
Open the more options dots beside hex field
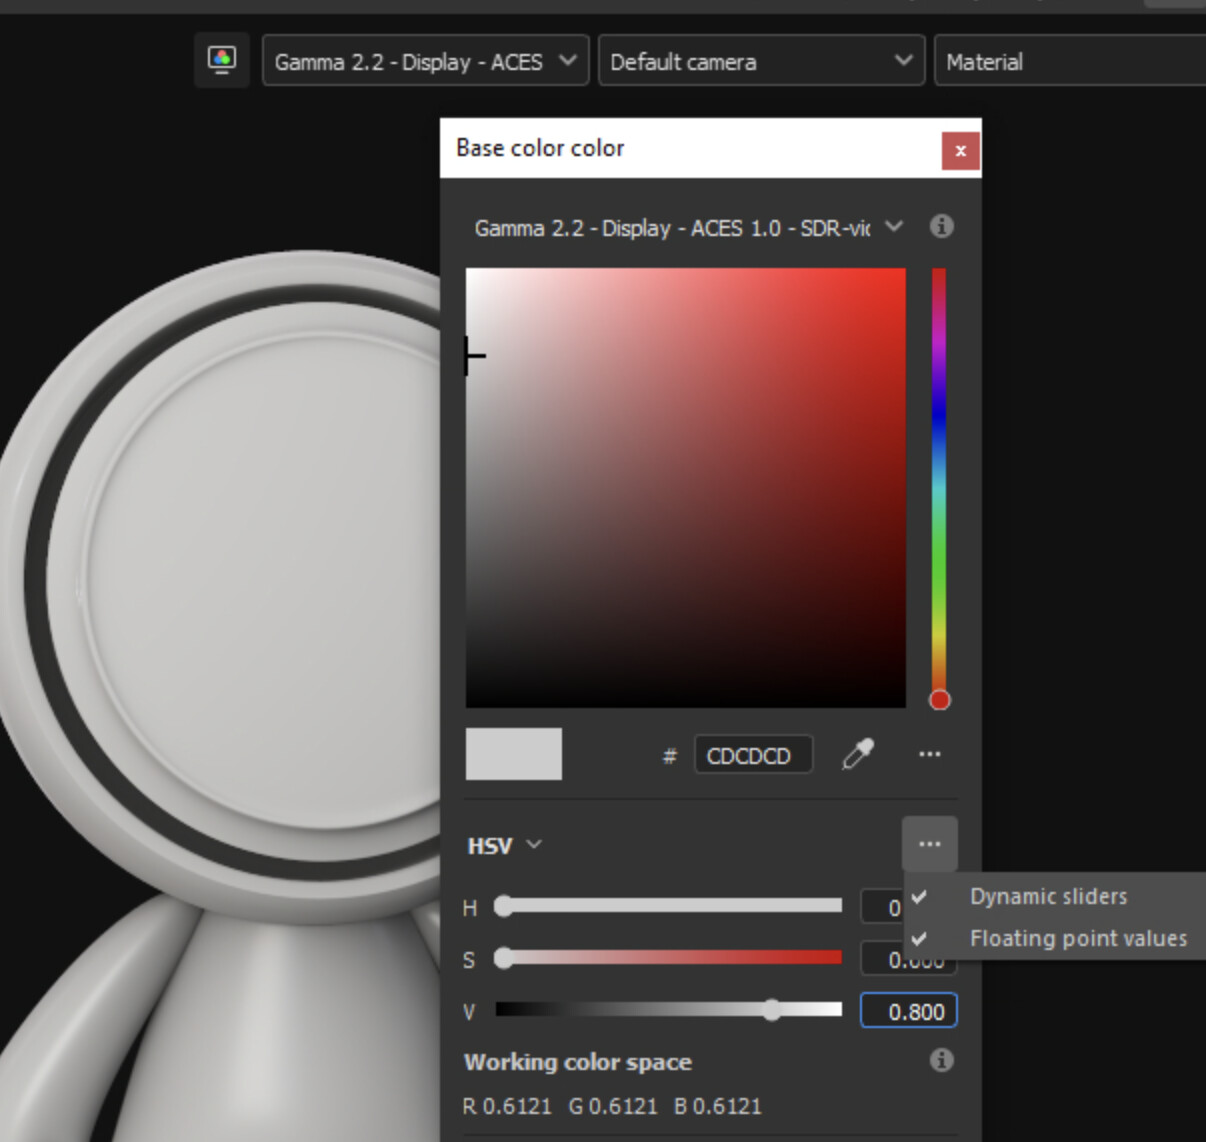click(x=929, y=754)
